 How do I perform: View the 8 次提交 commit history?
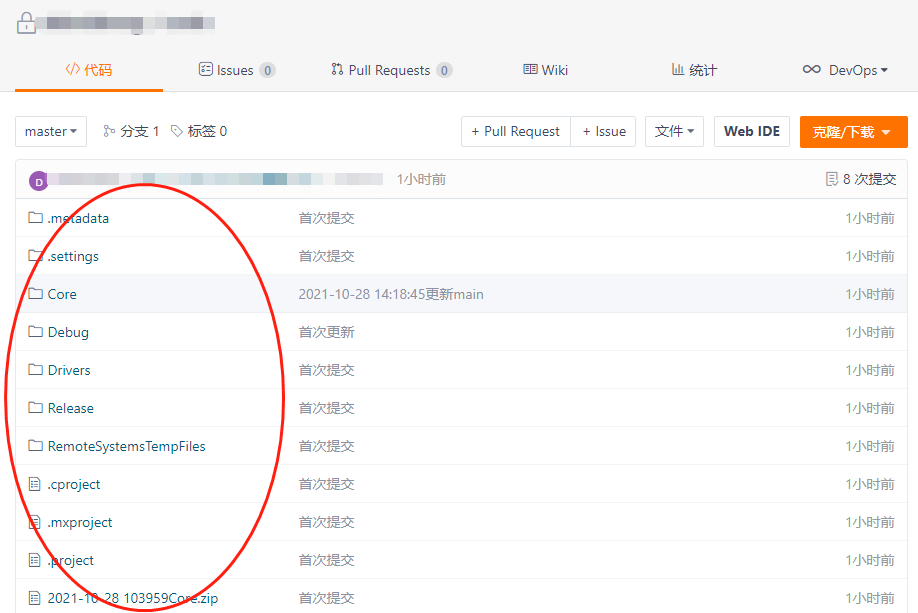click(x=863, y=179)
